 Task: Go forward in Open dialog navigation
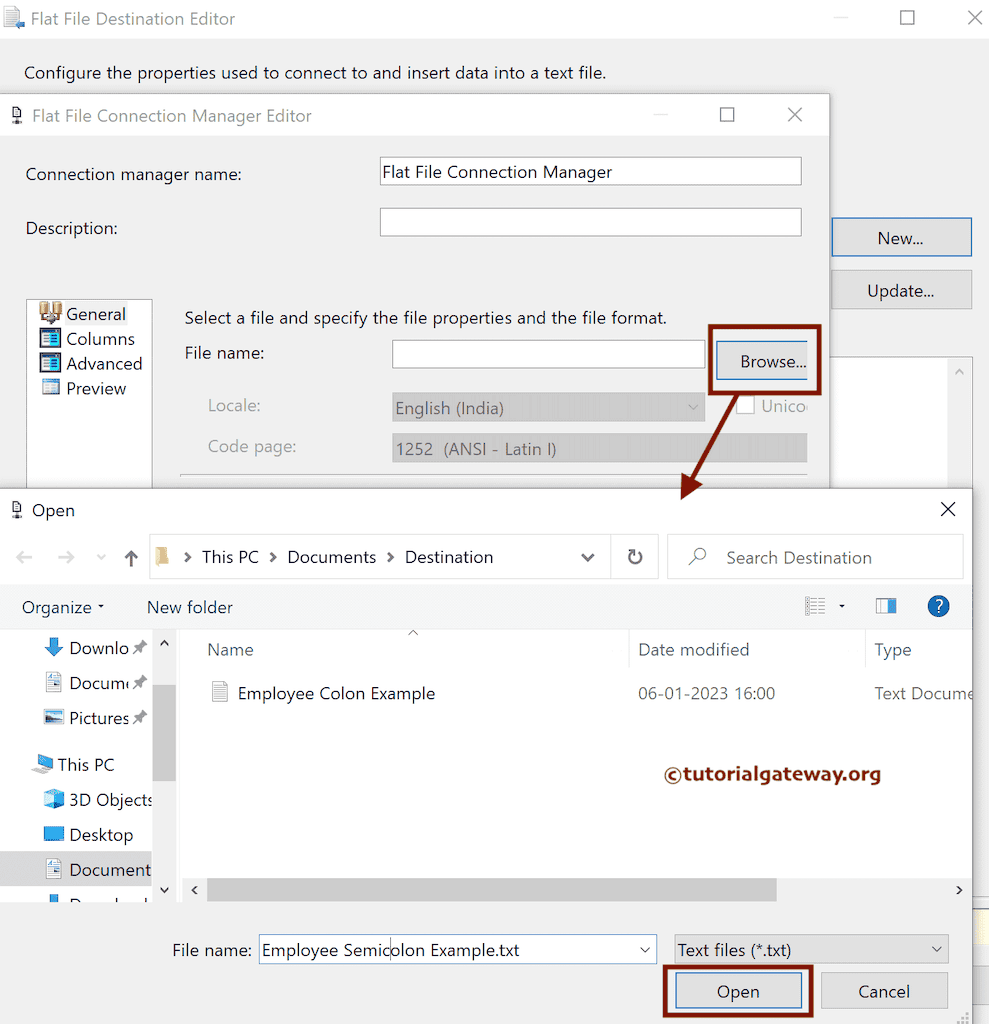pos(65,557)
